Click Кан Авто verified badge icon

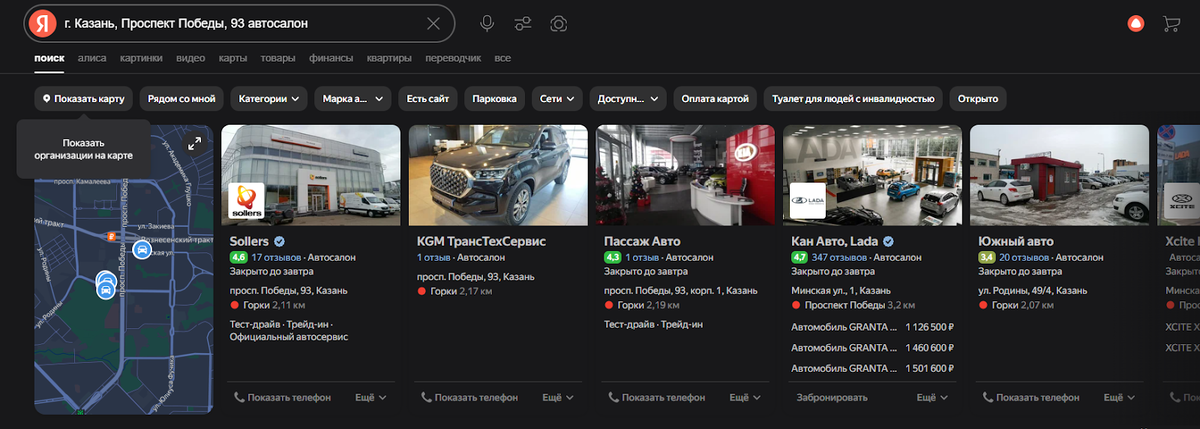tap(888, 242)
